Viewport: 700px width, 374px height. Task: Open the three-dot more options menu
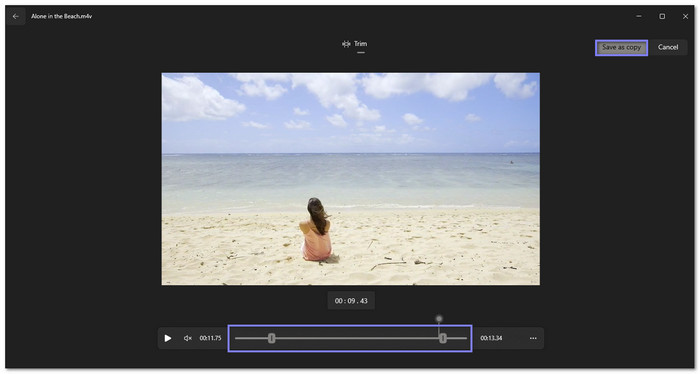[533, 338]
